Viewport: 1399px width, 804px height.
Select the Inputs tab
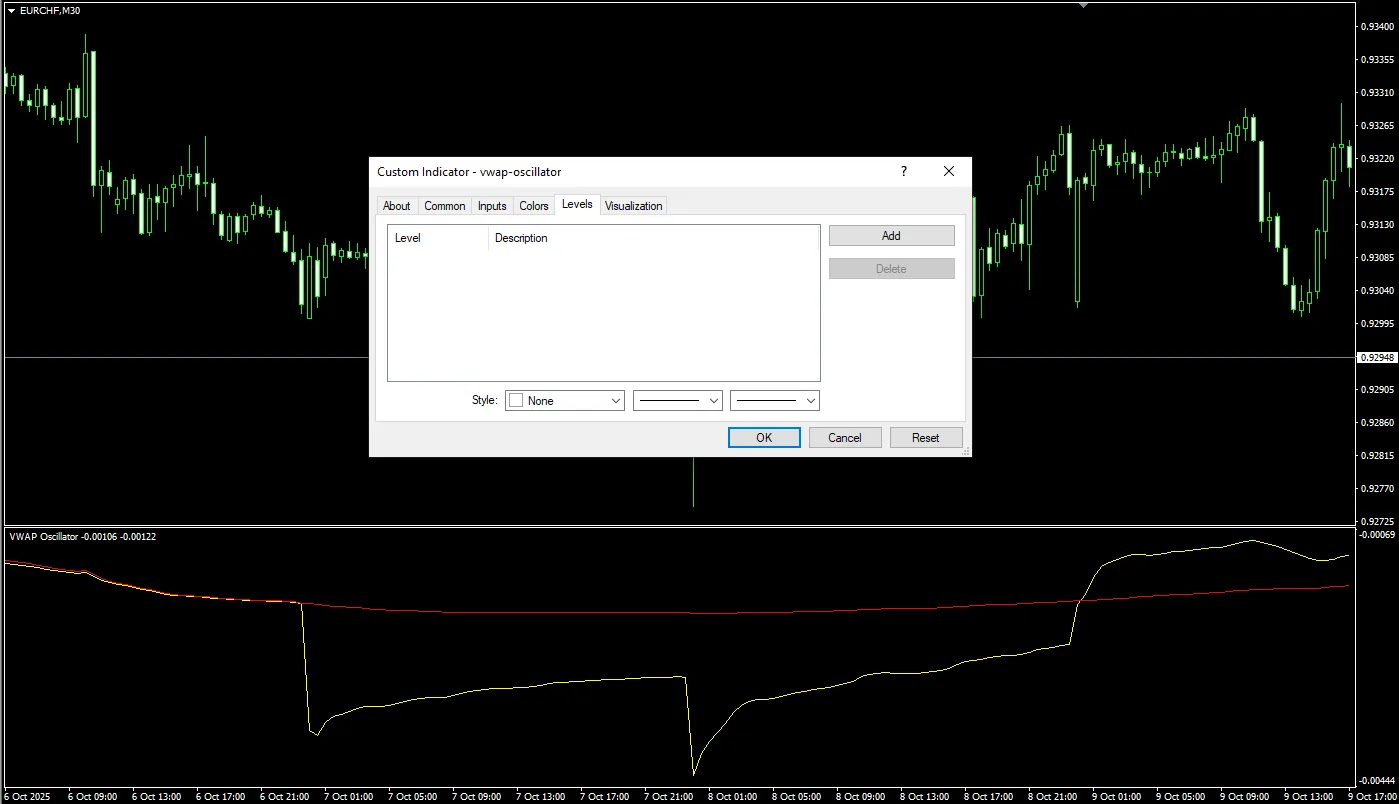click(491, 205)
